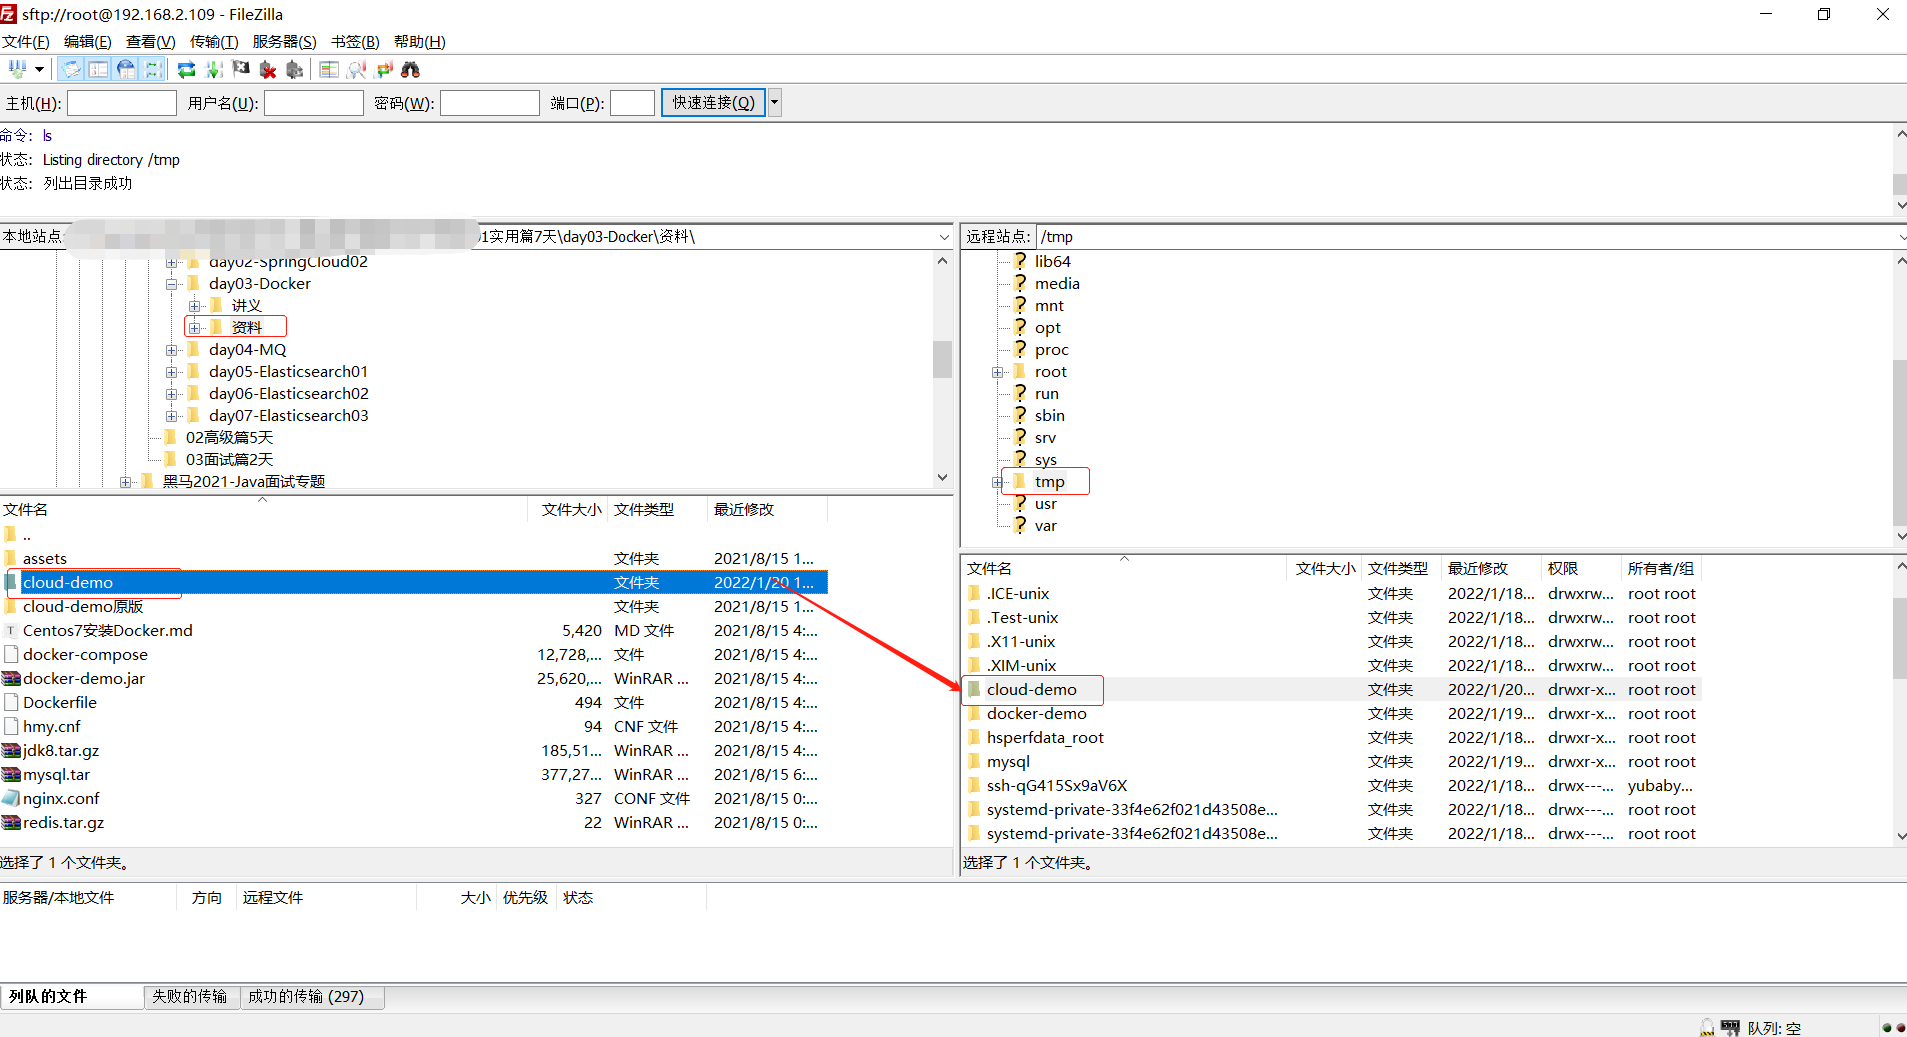The width and height of the screenshot is (1907, 1037).
Task: Open the 传输(T) menu
Action: [x=214, y=41]
